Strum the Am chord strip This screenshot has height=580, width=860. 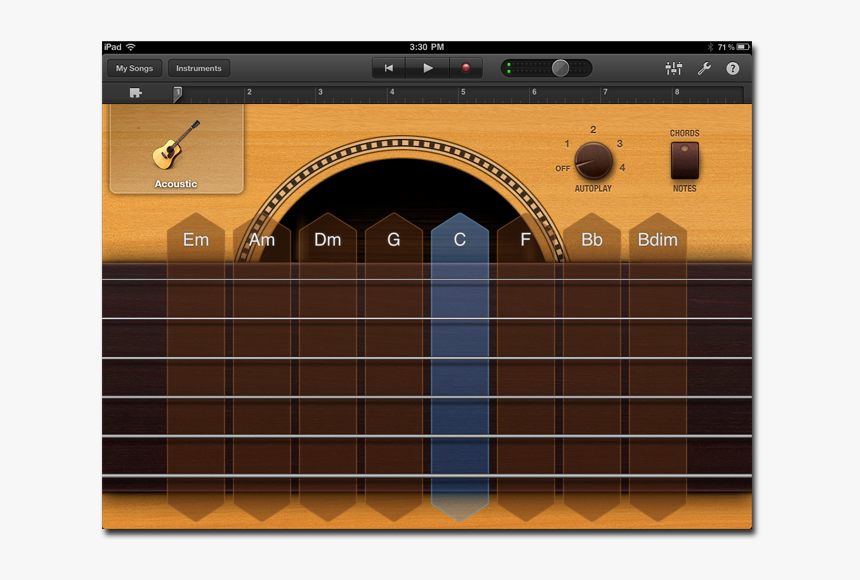pyautogui.click(x=262, y=367)
